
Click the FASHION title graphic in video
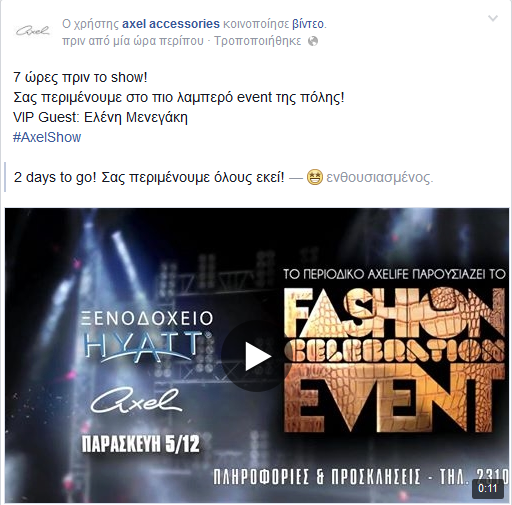(x=394, y=312)
